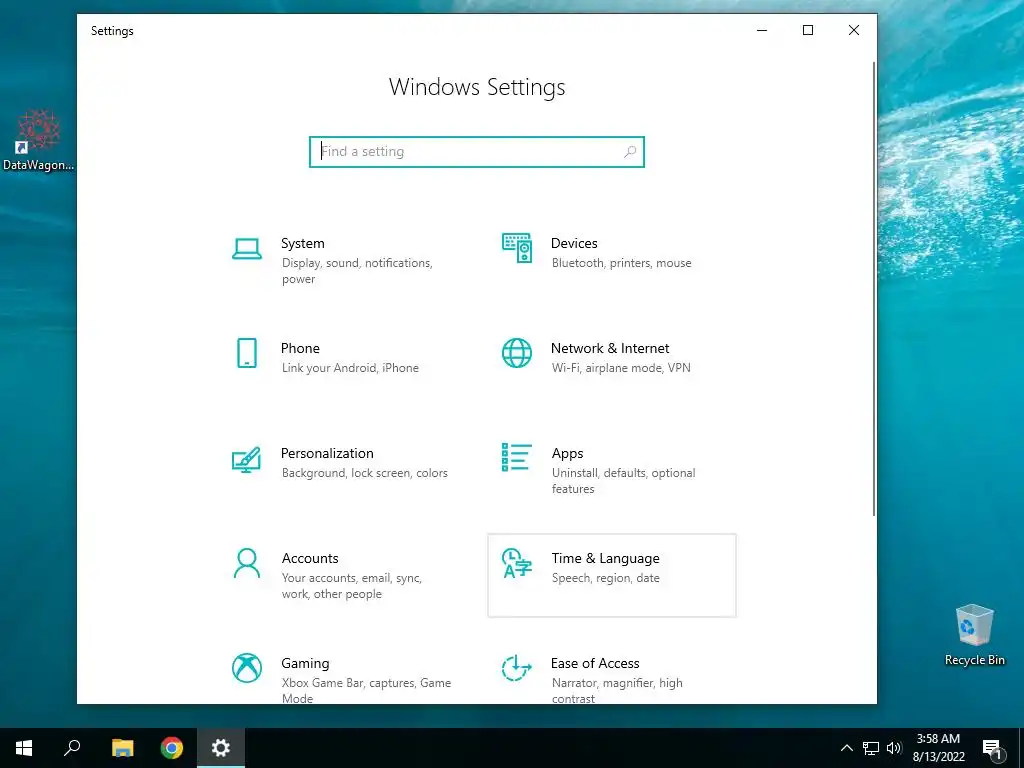Viewport: 1024px width, 768px height.
Task: Click the "Display, sound, notifications, power" description
Action: [357, 271]
